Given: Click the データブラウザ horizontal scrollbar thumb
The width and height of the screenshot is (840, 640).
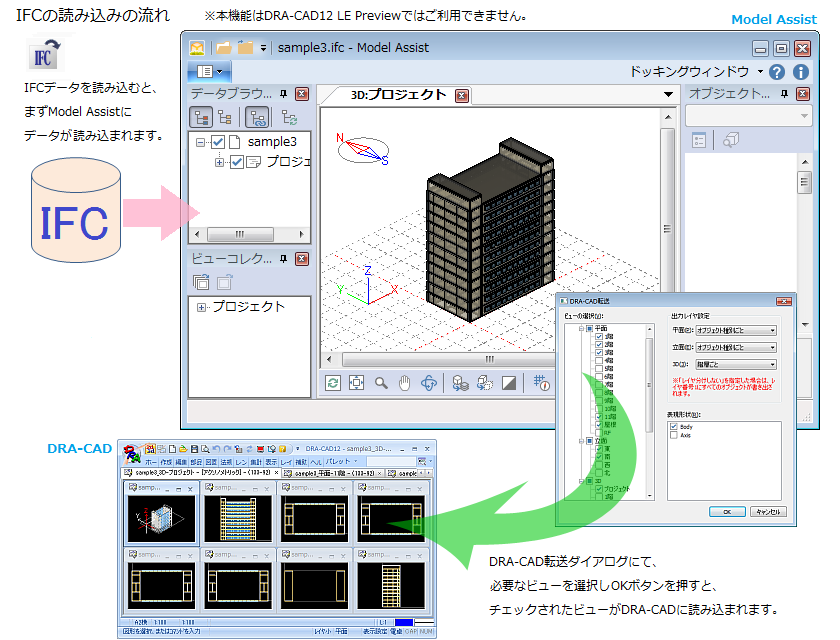Looking at the screenshot, I should pos(240,234).
